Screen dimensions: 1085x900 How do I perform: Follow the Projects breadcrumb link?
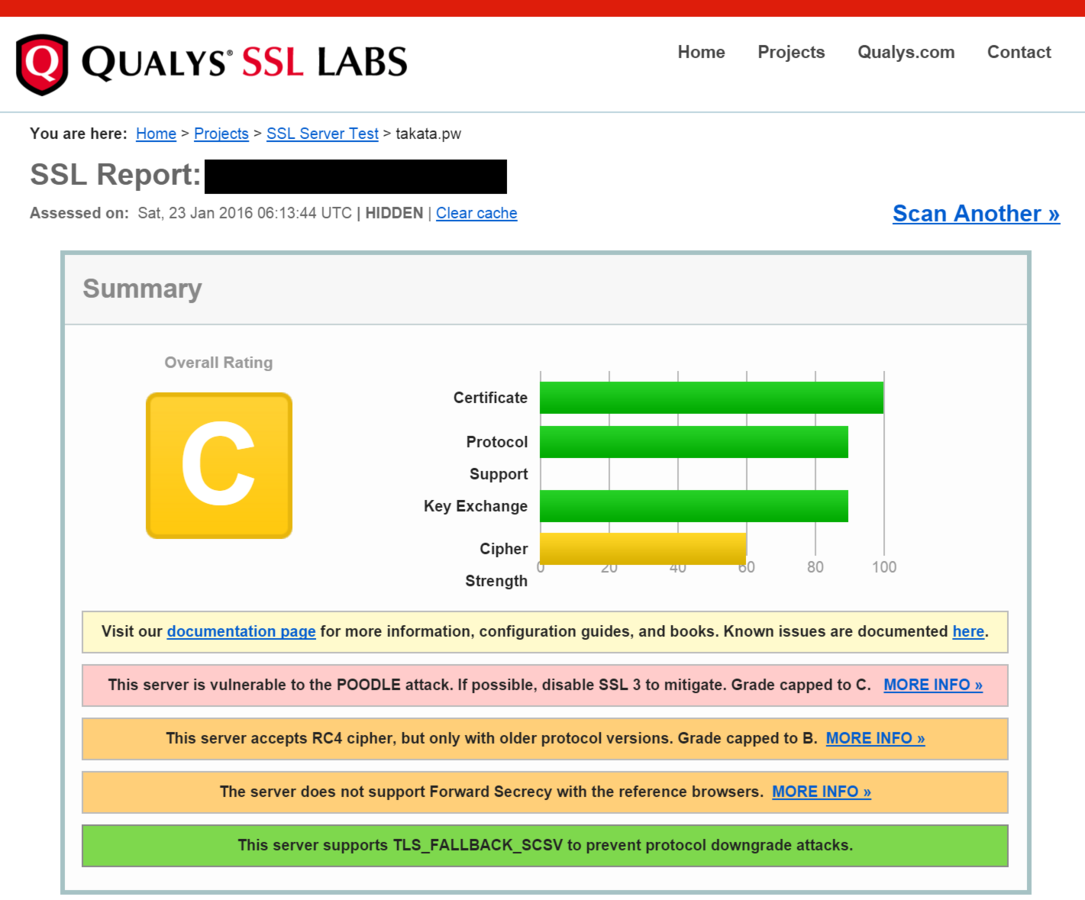[221, 134]
